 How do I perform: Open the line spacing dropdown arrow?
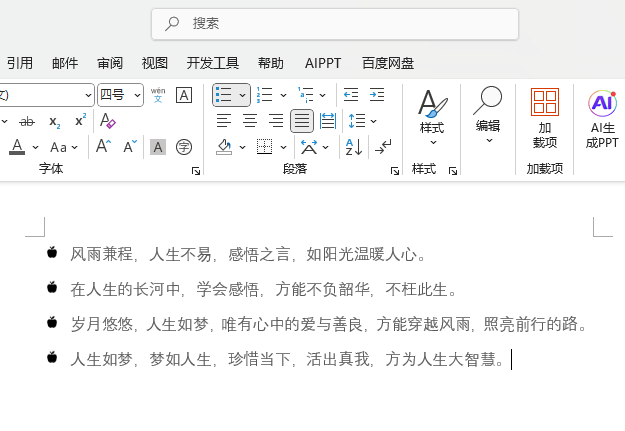[373, 121]
